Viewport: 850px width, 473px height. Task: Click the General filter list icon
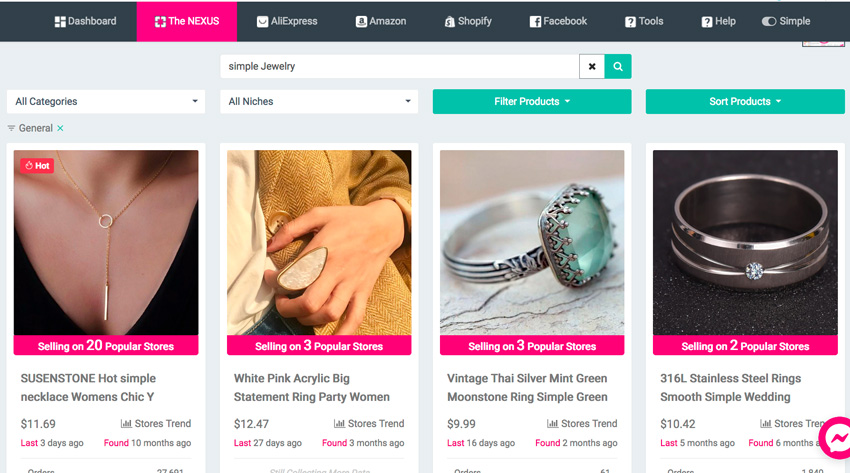[x=12, y=128]
